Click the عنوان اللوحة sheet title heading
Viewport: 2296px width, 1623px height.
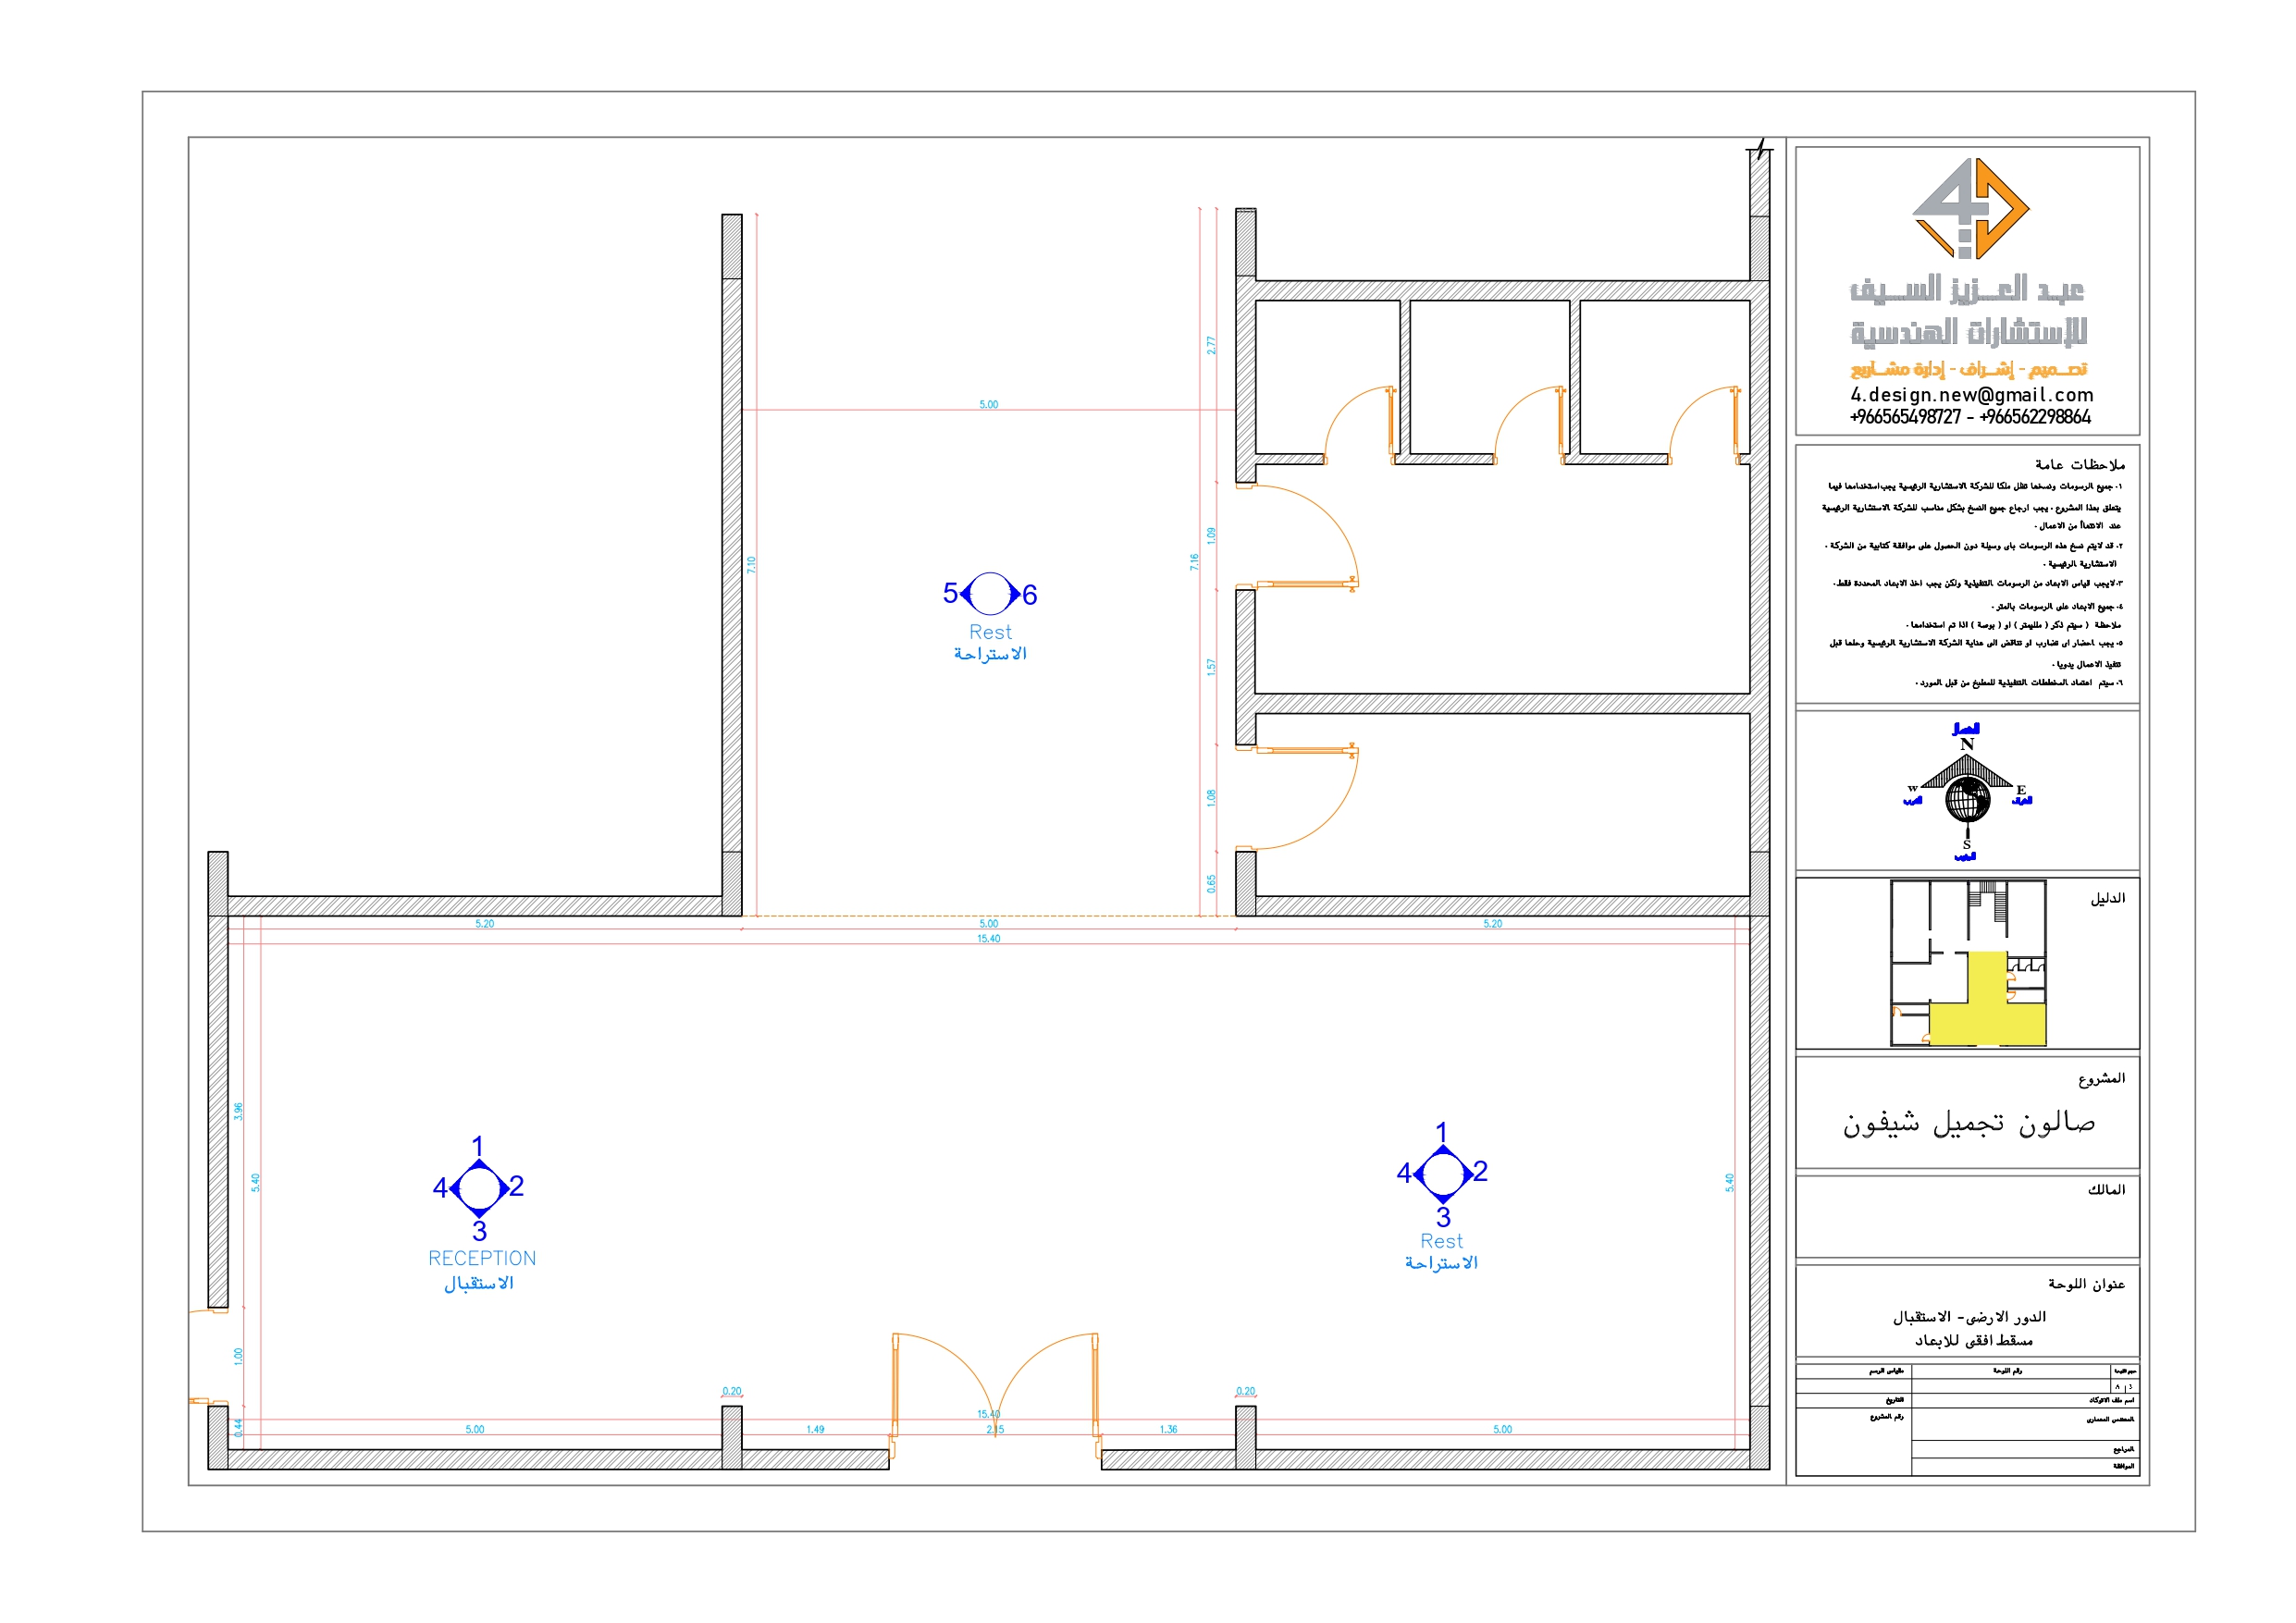[x=2086, y=1284]
